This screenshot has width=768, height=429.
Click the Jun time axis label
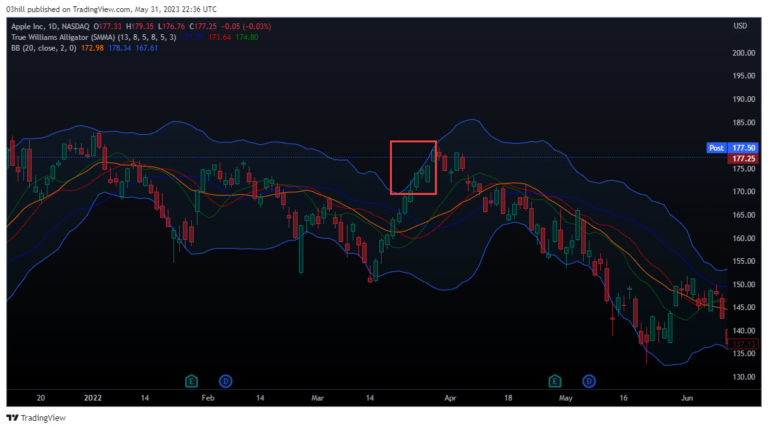click(687, 398)
